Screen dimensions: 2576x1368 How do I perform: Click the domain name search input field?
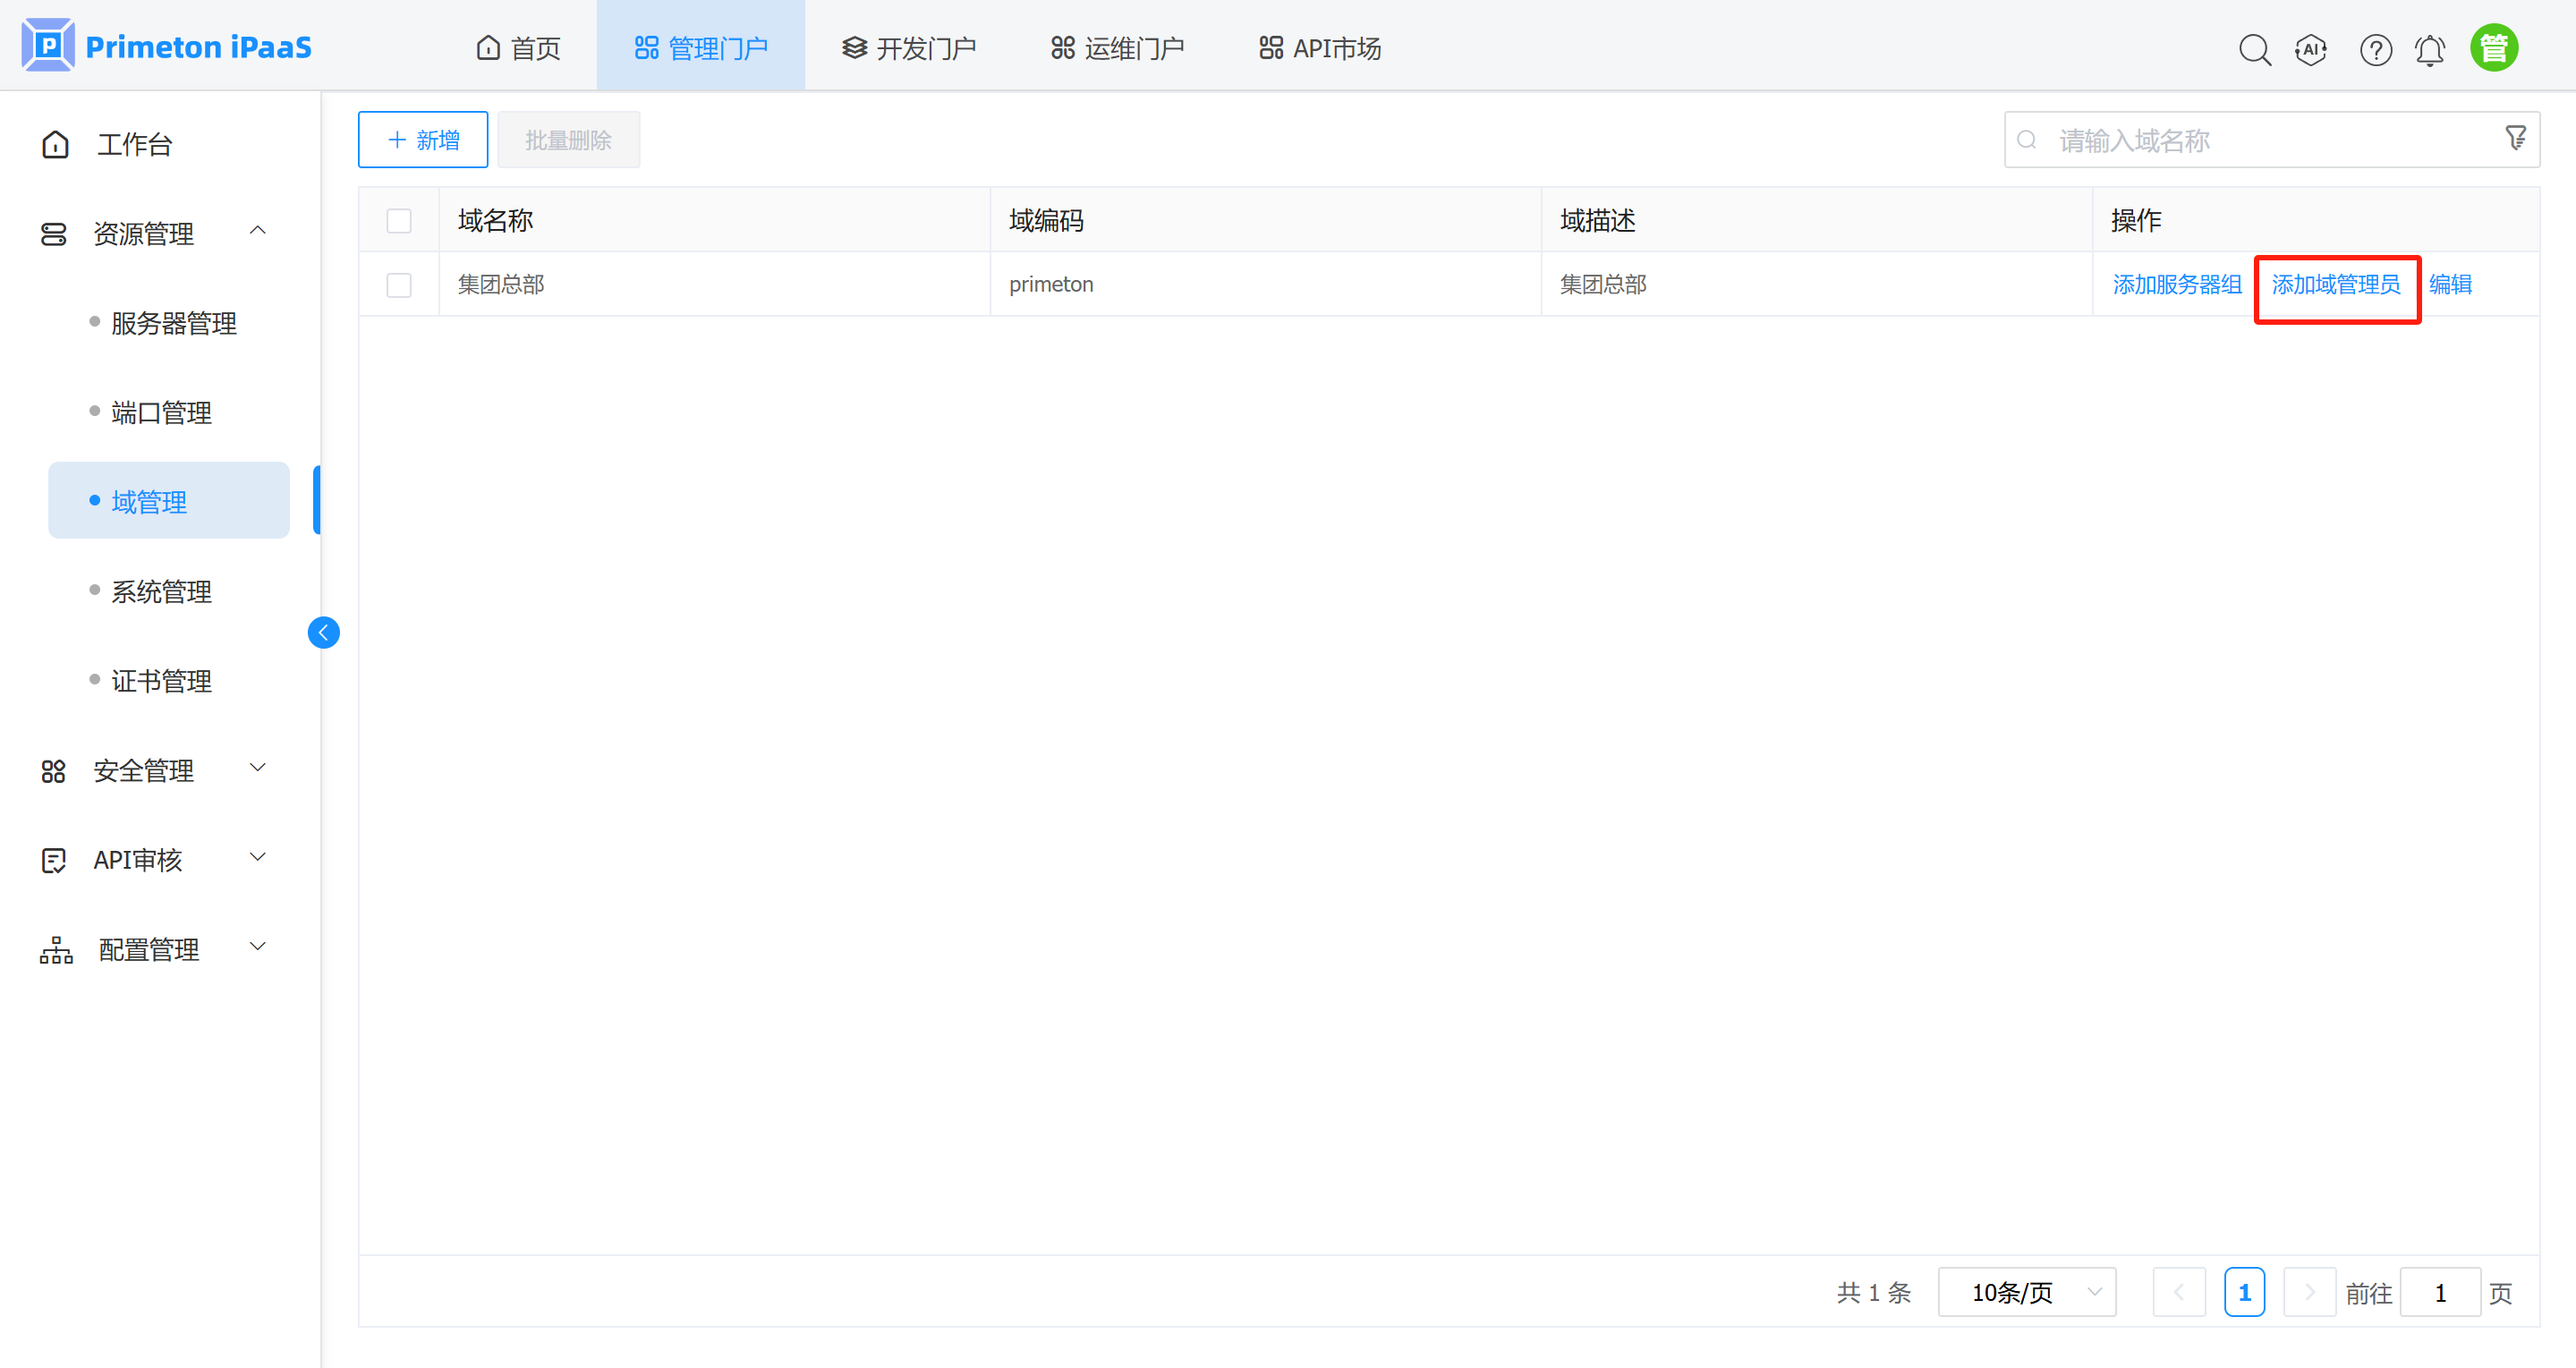pyautogui.click(x=2200, y=139)
